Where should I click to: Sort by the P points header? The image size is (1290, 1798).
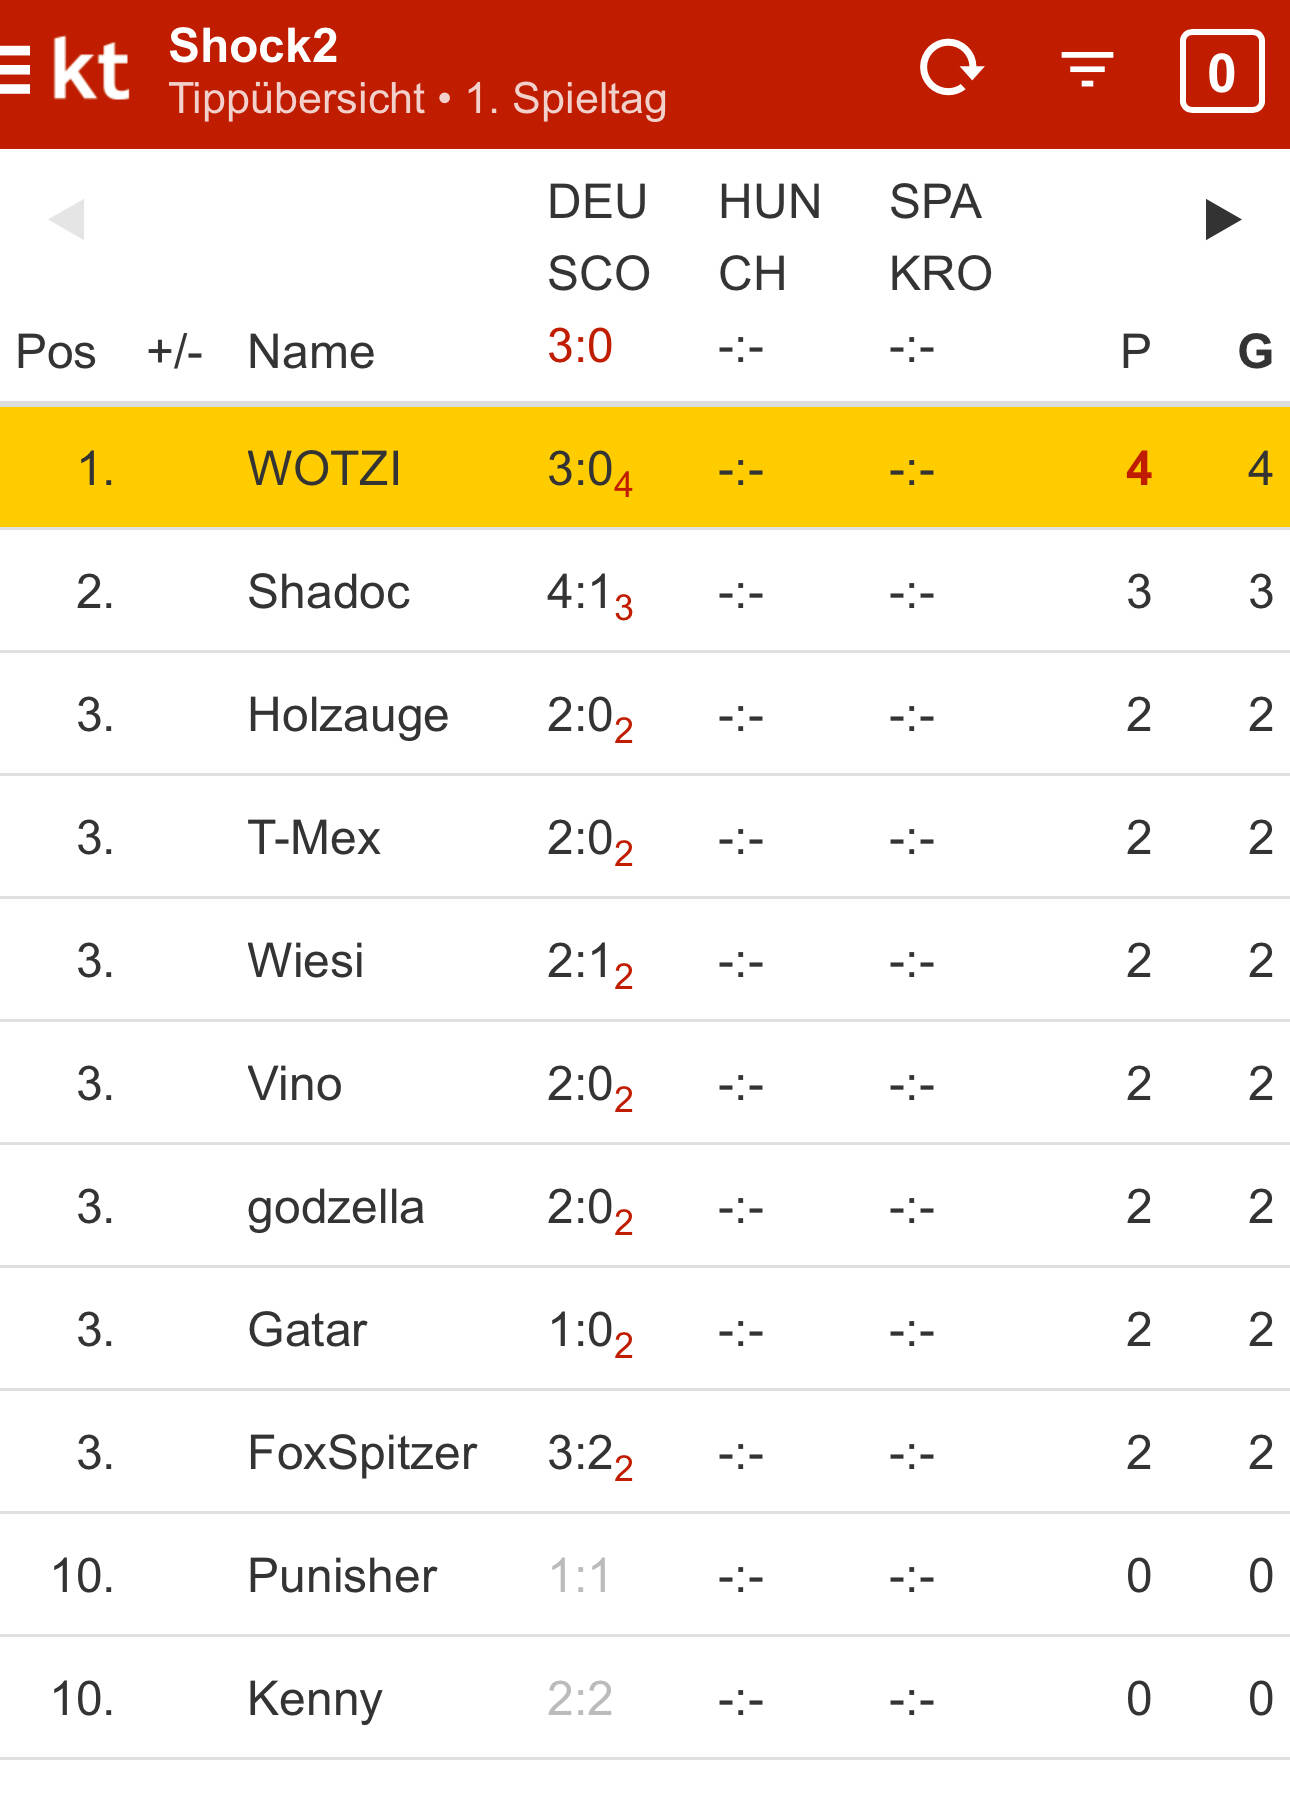(1135, 352)
